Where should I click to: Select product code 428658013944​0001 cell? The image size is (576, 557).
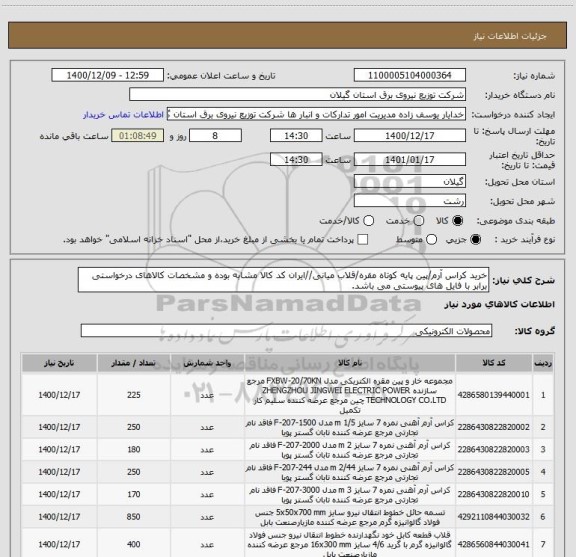coord(494,395)
